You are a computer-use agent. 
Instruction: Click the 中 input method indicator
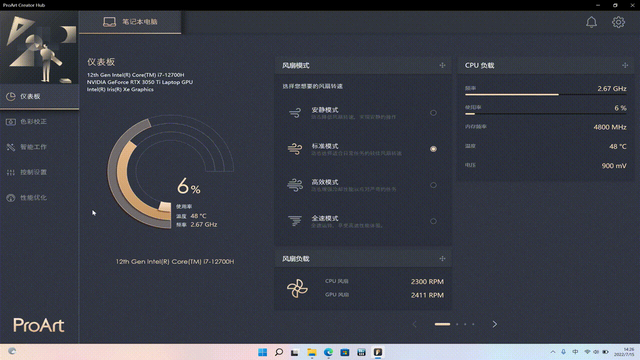click(x=575, y=352)
